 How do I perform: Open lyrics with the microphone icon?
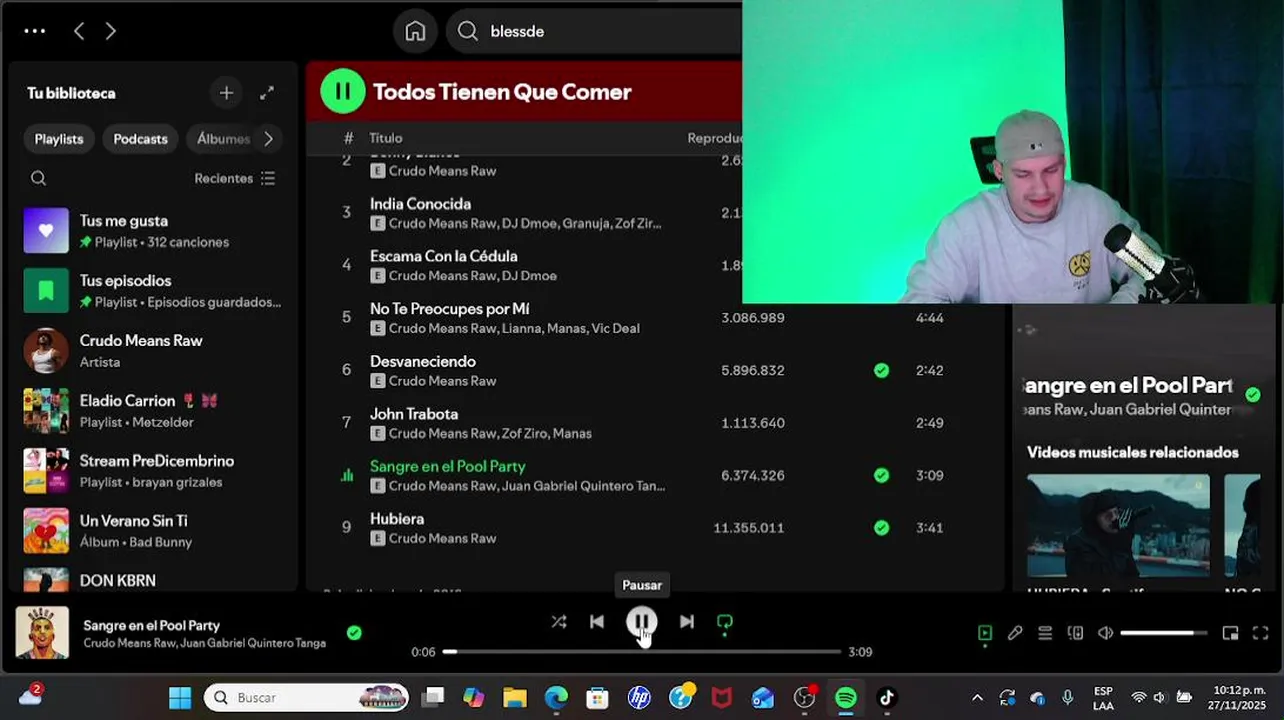[x=1015, y=633]
